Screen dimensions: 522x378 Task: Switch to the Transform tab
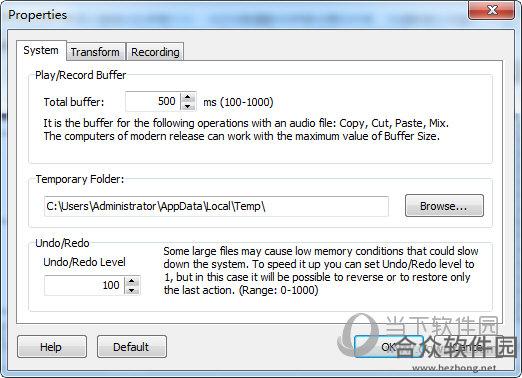[95, 52]
